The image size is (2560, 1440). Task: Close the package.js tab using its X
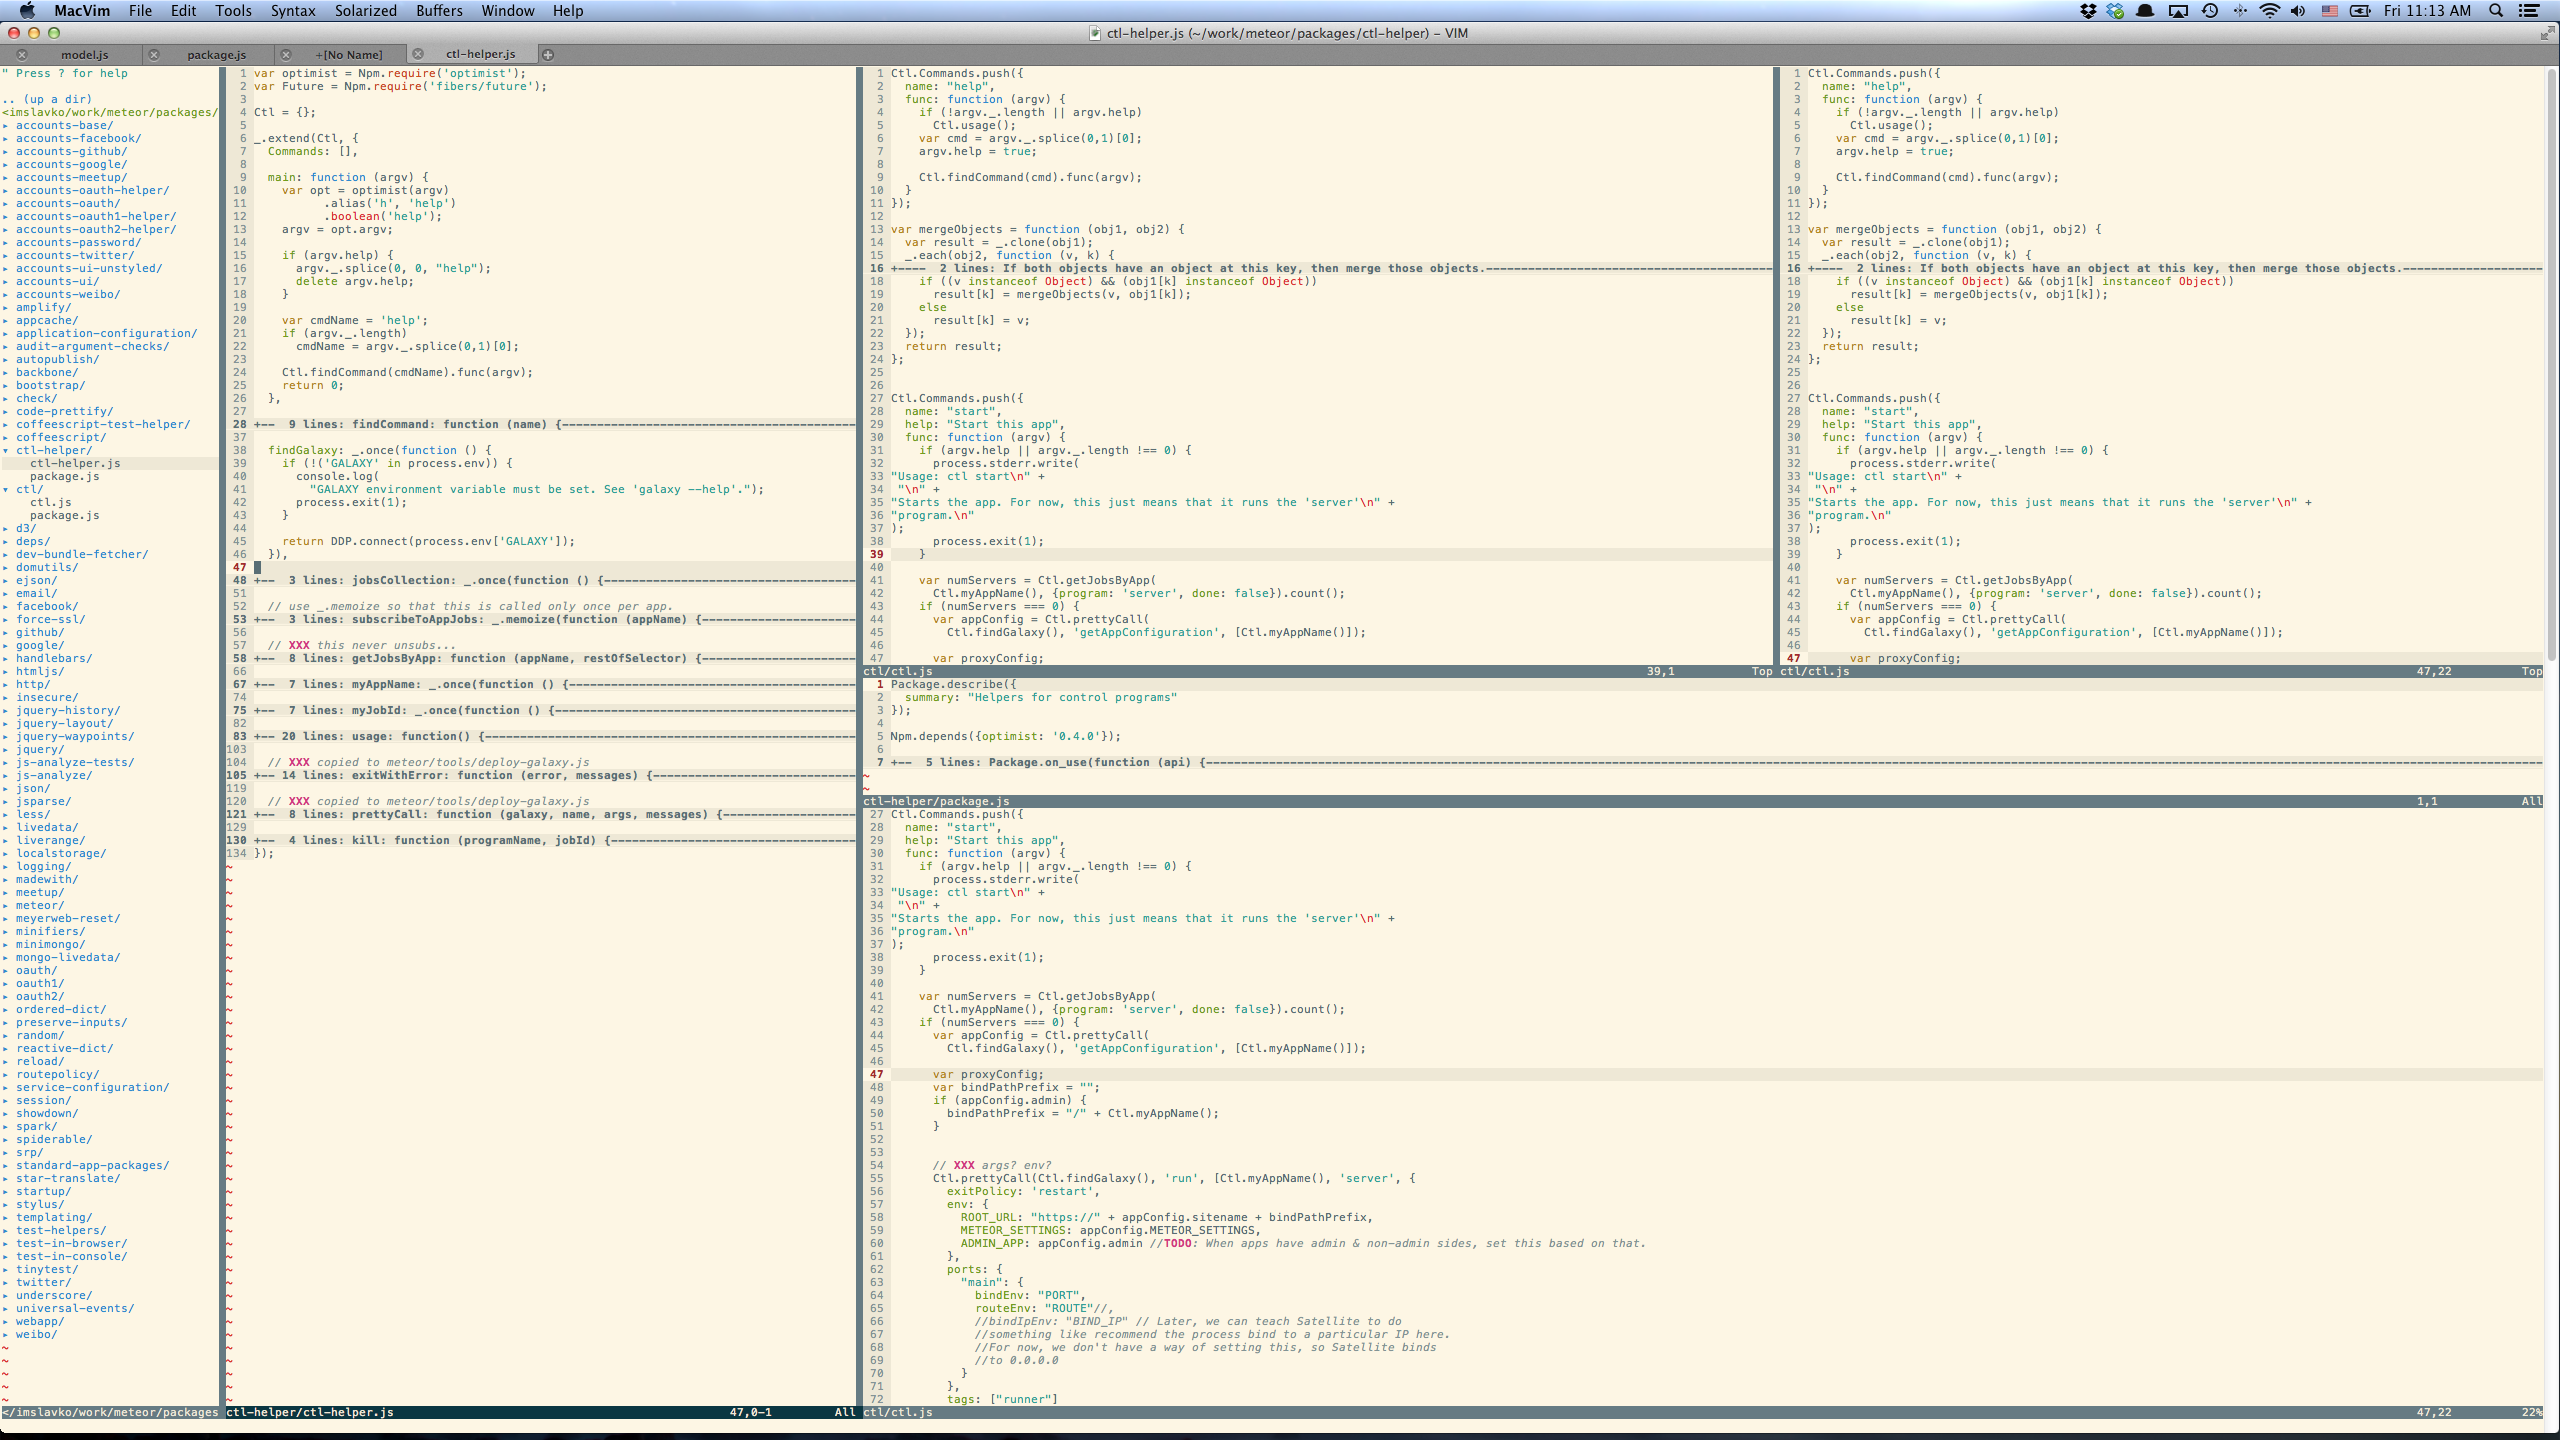(x=154, y=54)
